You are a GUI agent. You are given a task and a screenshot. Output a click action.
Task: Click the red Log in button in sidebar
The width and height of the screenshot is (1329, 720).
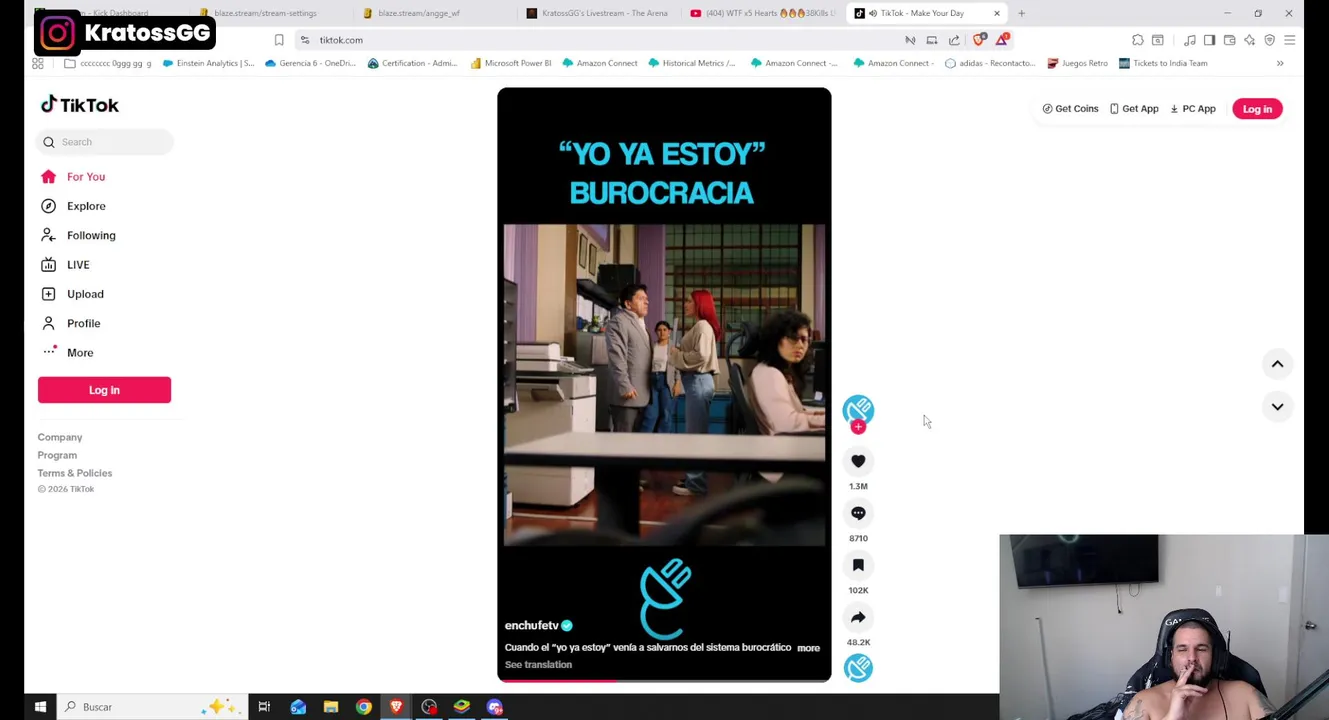coord(104,390)
